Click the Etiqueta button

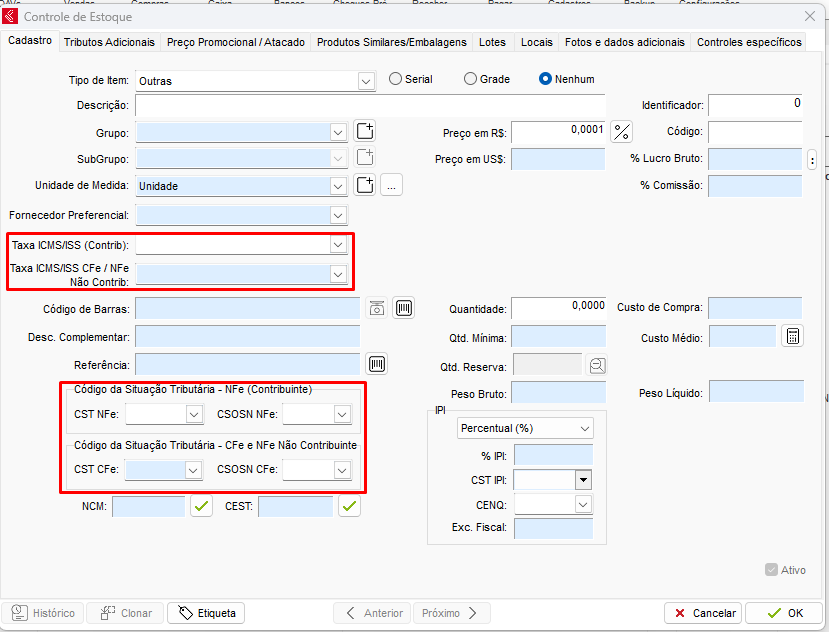click(206, 613)
